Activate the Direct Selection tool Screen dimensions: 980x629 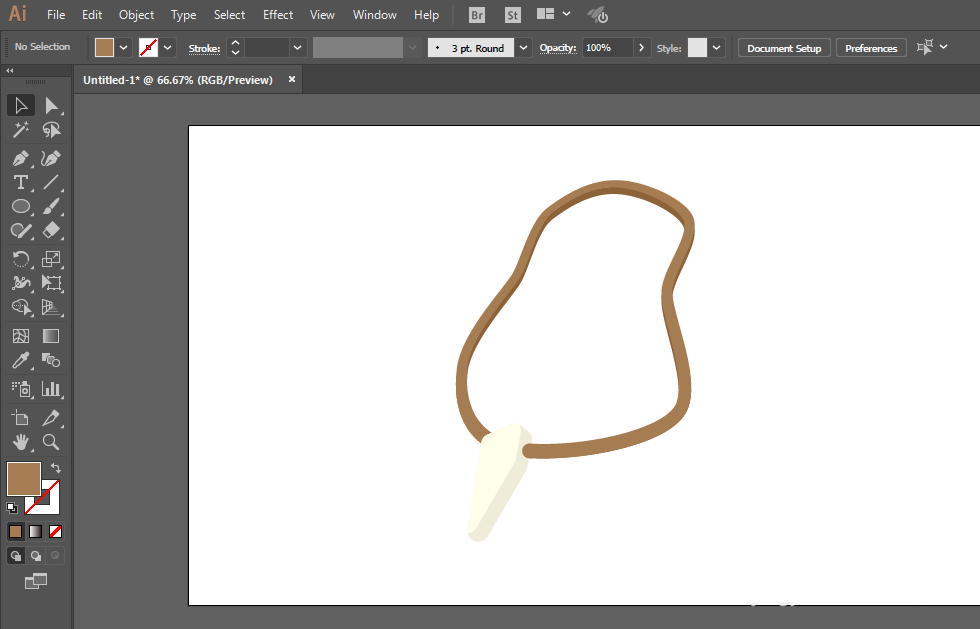[51, 106]
